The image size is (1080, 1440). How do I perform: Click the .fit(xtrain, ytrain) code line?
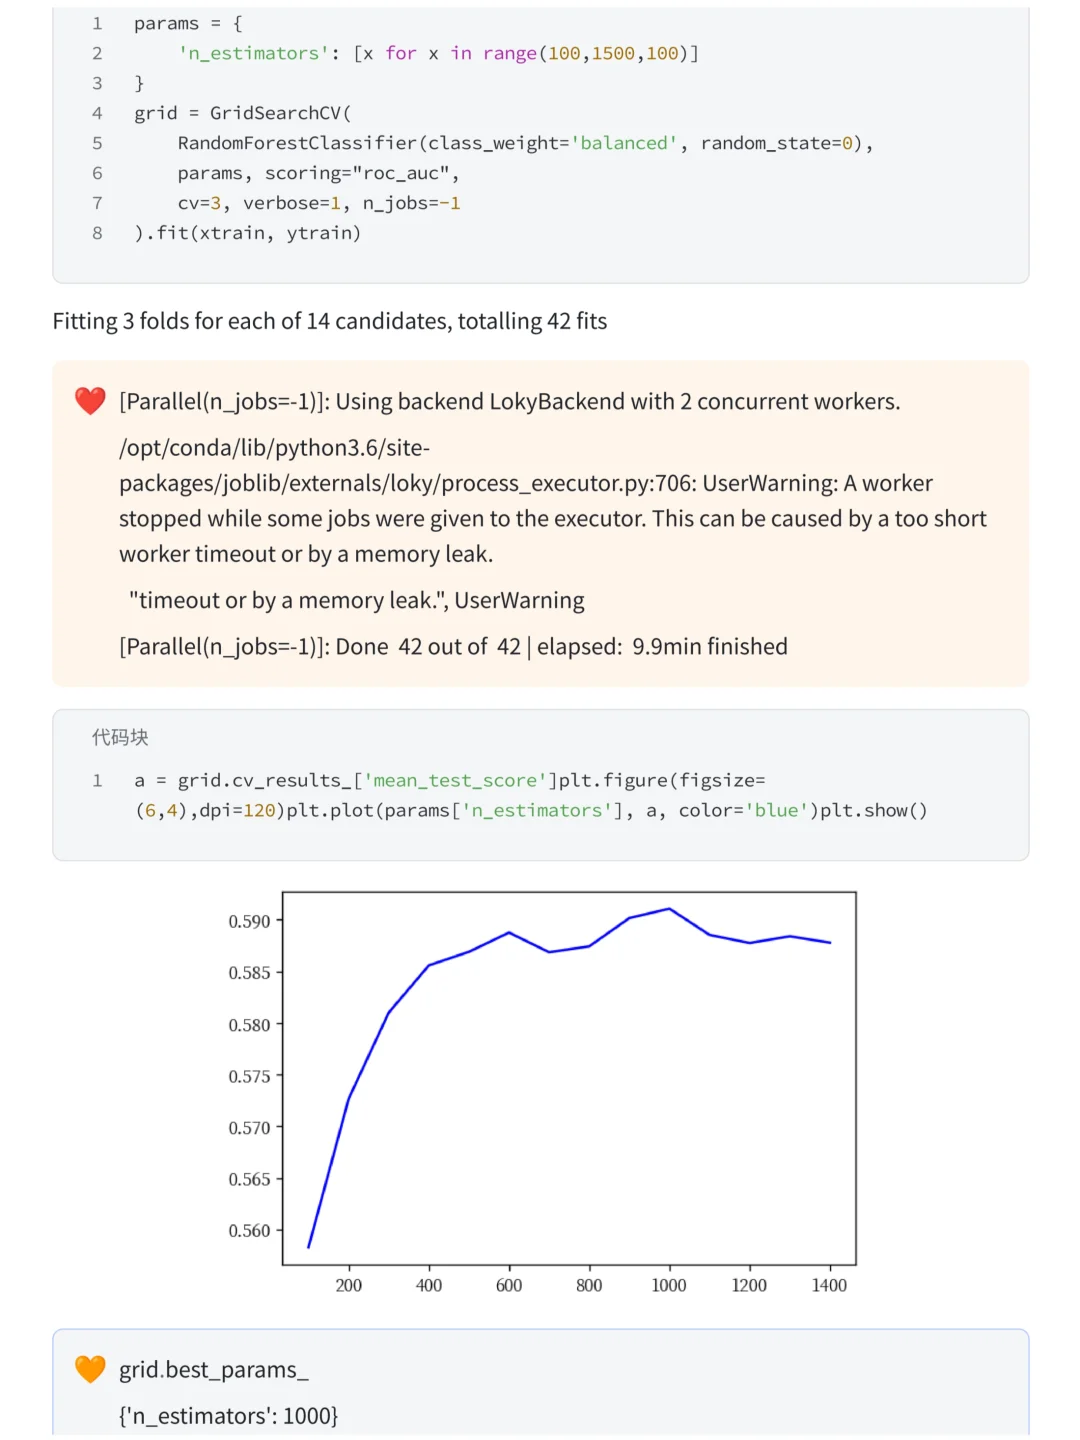tap(248, 233)
